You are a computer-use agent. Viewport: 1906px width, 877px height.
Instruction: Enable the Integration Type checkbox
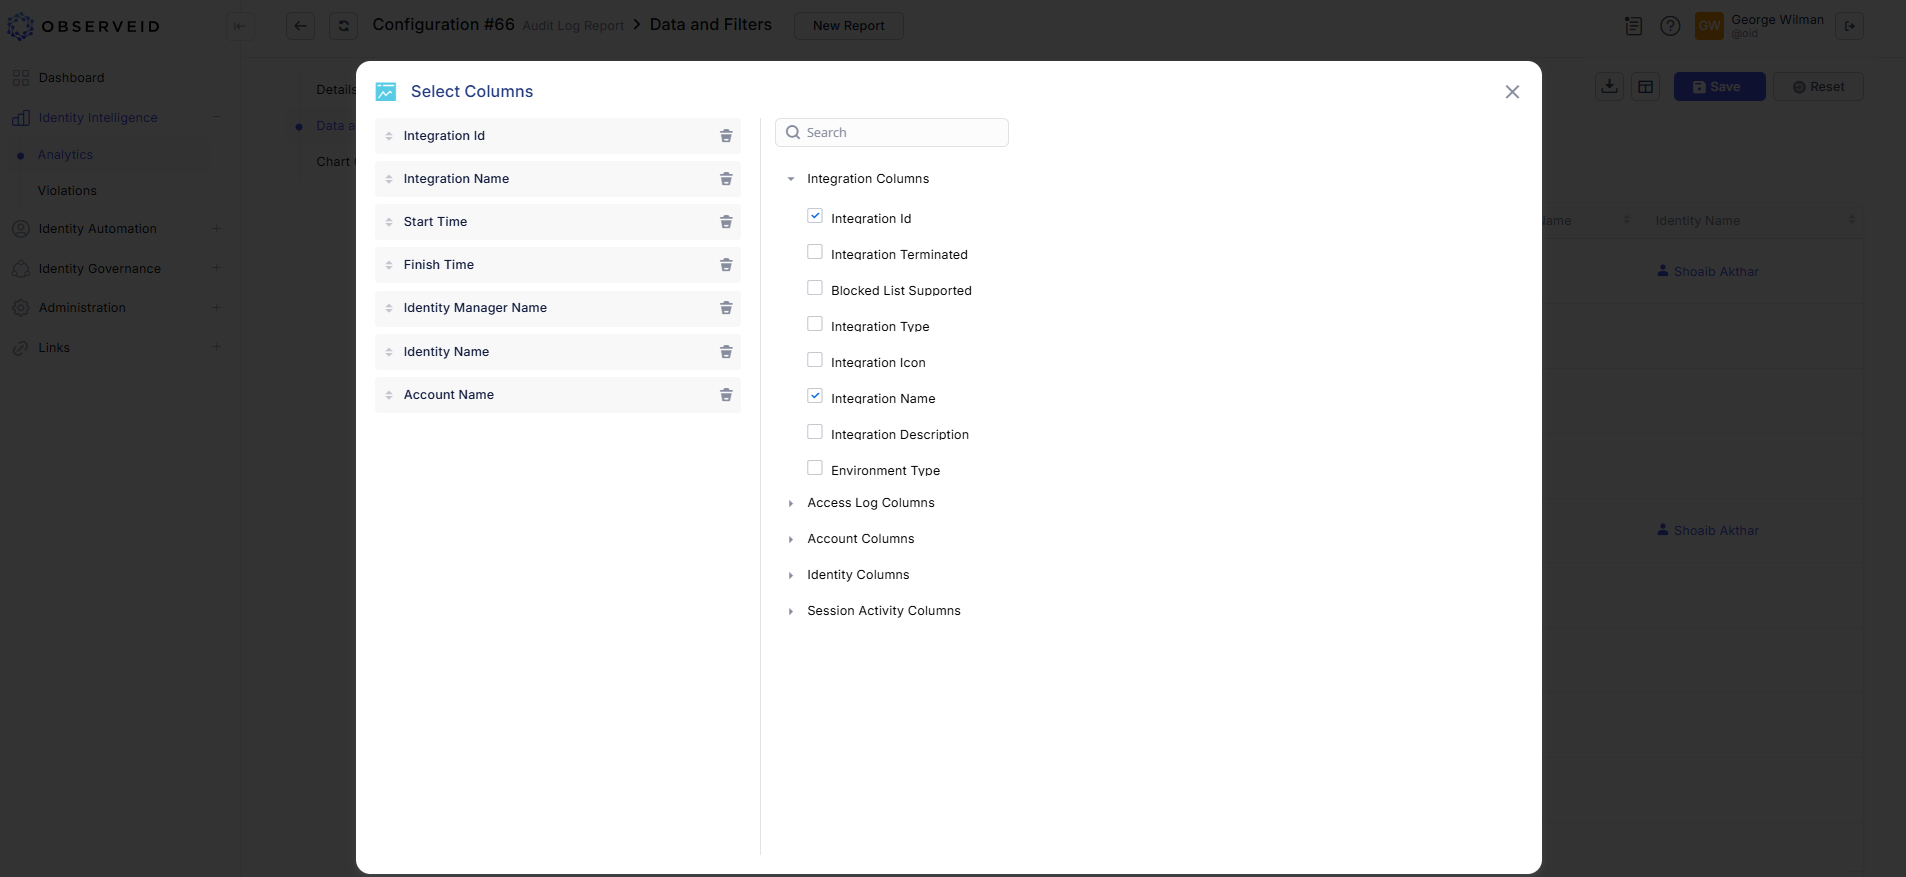pos(815,324)
